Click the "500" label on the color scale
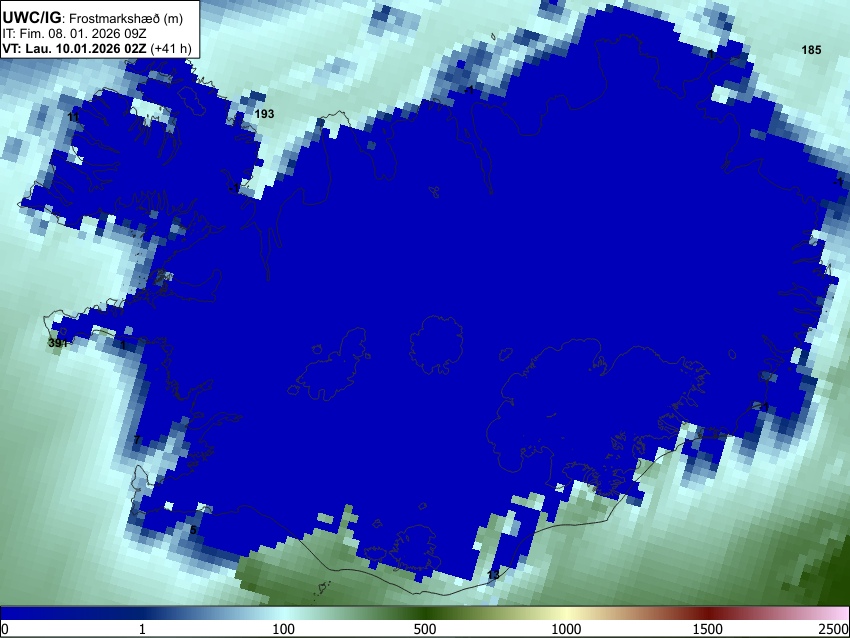 [x=425, y=629]
